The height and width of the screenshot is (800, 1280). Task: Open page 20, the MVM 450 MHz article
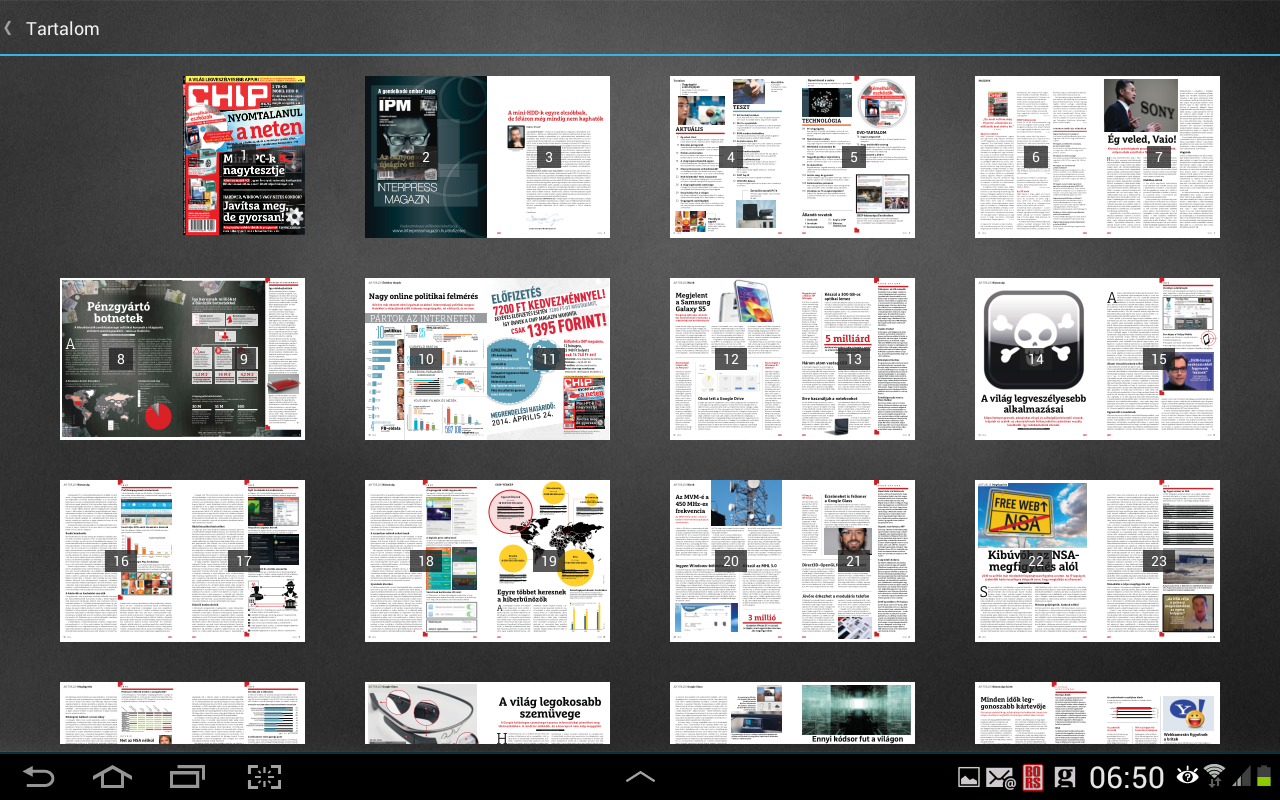731,561
